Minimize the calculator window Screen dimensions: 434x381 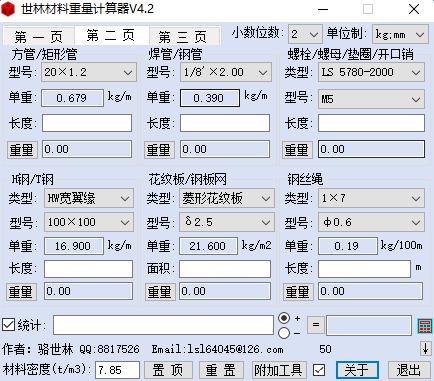pos(323,9)
